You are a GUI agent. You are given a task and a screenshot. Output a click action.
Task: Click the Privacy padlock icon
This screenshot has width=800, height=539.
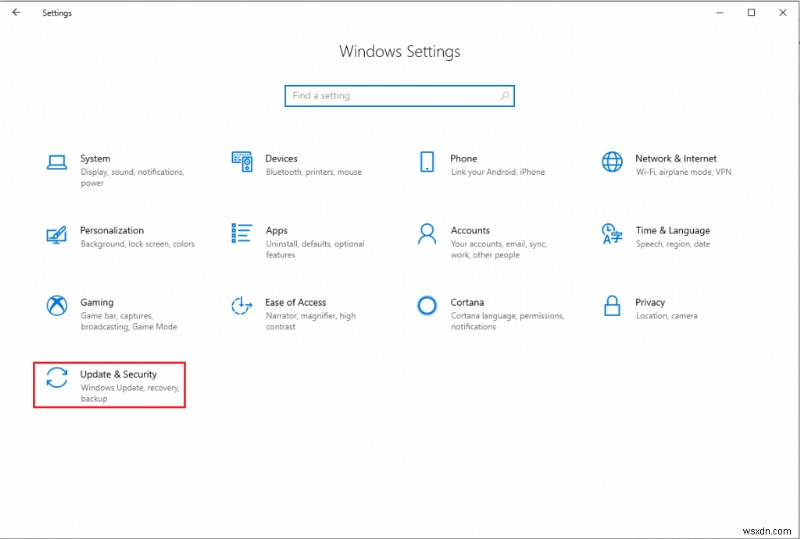[612, 306]
